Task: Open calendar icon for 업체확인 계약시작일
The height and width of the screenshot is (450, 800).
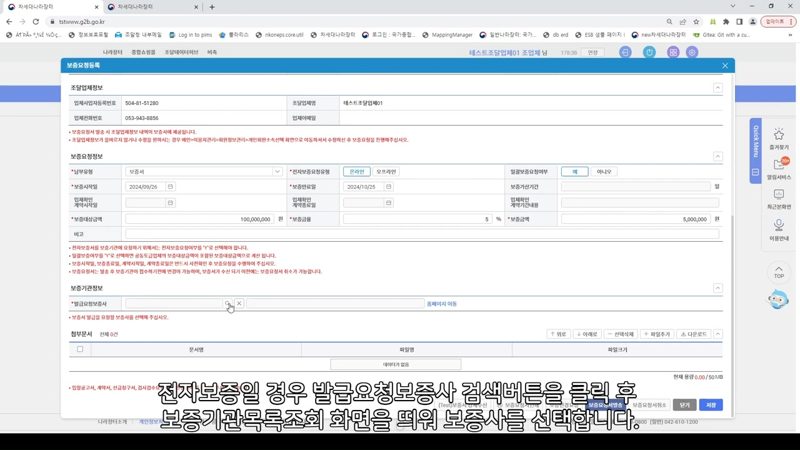Action: [170, 203]
